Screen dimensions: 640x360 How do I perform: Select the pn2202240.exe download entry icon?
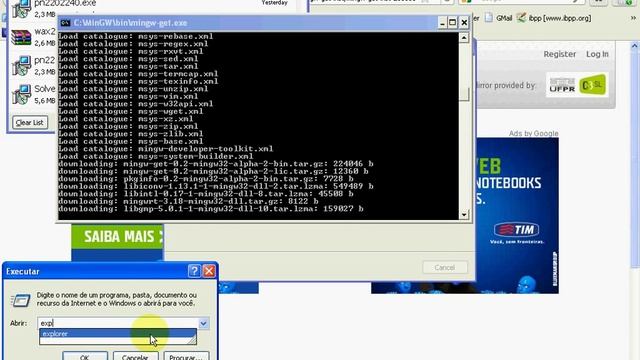coord(21,9)
